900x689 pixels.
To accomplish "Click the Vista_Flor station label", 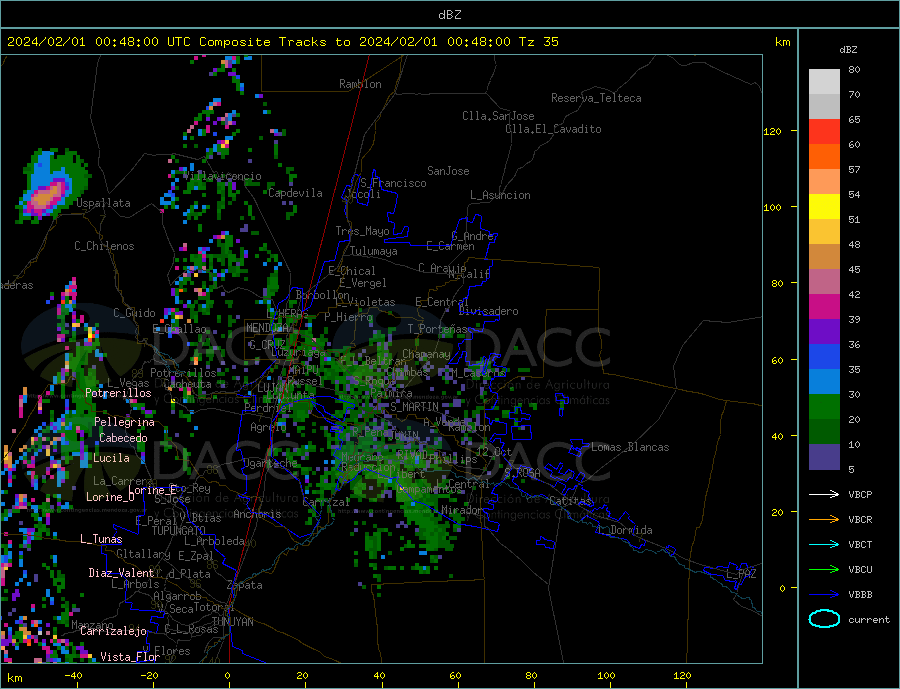I will (x=130, y=657).
